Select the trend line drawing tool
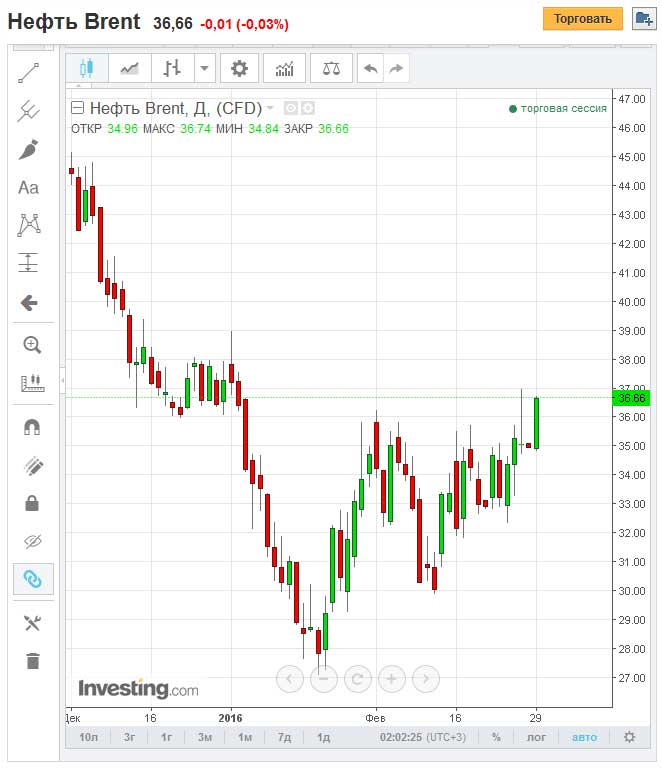 (28, 73)
